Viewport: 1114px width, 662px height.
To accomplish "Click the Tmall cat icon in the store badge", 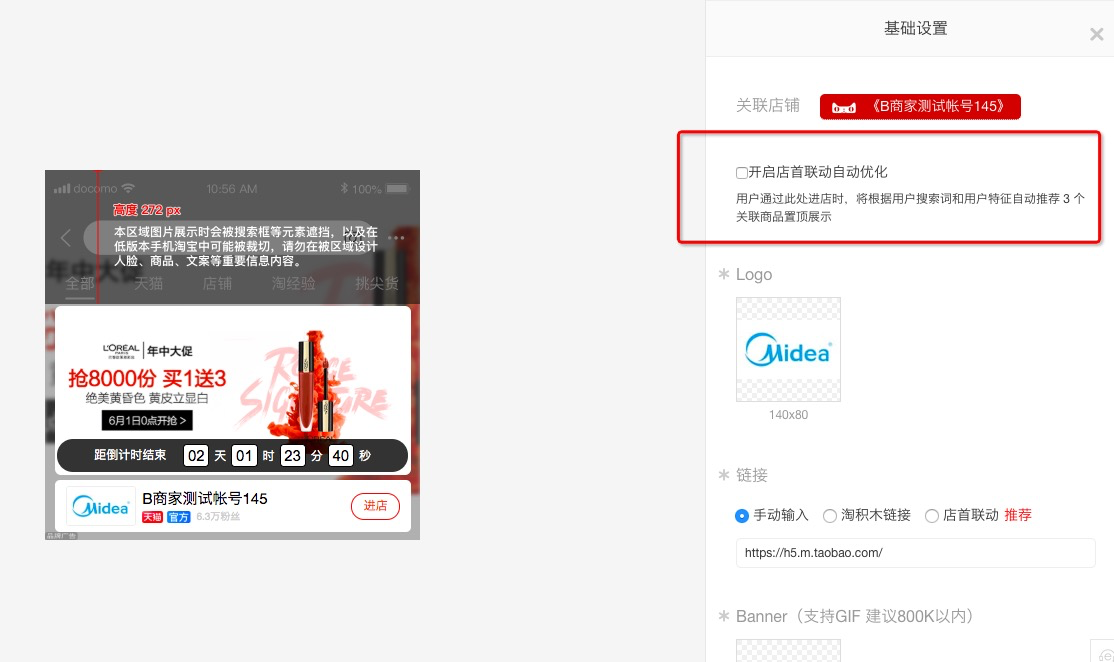I will point(844,107).
